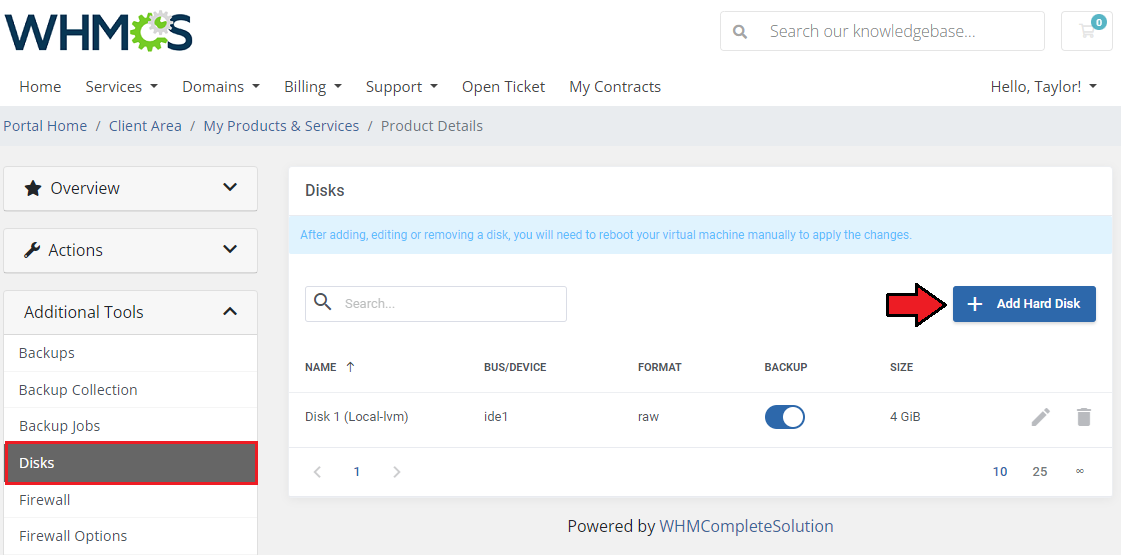Viewport: 1121px width, 555px height.
Task: Sort by the SIZE column header
Action: click(901, 367)
